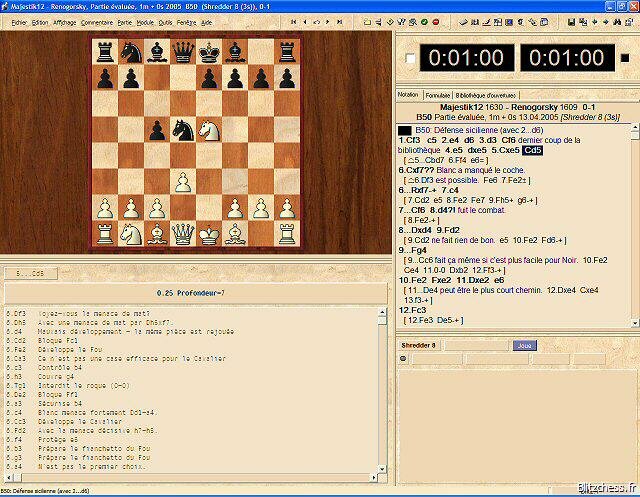Screen dimensions: 640x497
Task: Click the red circle toolbar icon
Action: [437, 21]
